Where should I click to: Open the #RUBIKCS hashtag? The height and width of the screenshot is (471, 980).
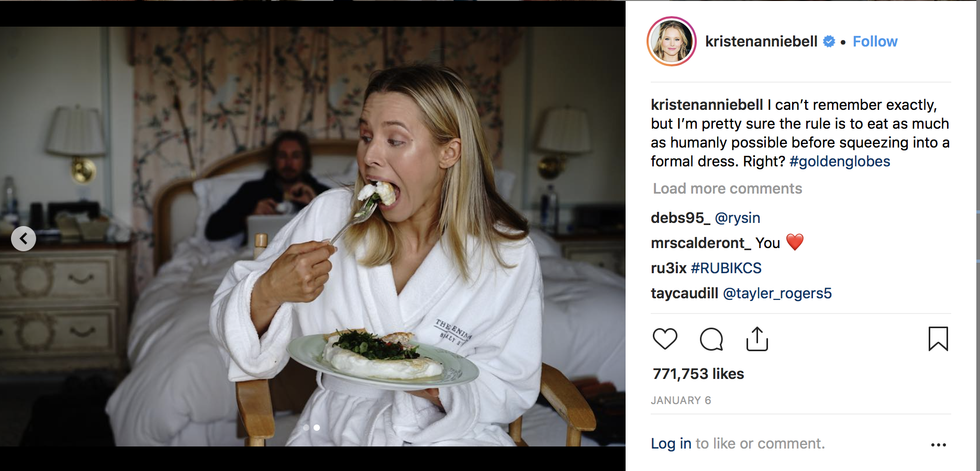[x=726, y=268]
